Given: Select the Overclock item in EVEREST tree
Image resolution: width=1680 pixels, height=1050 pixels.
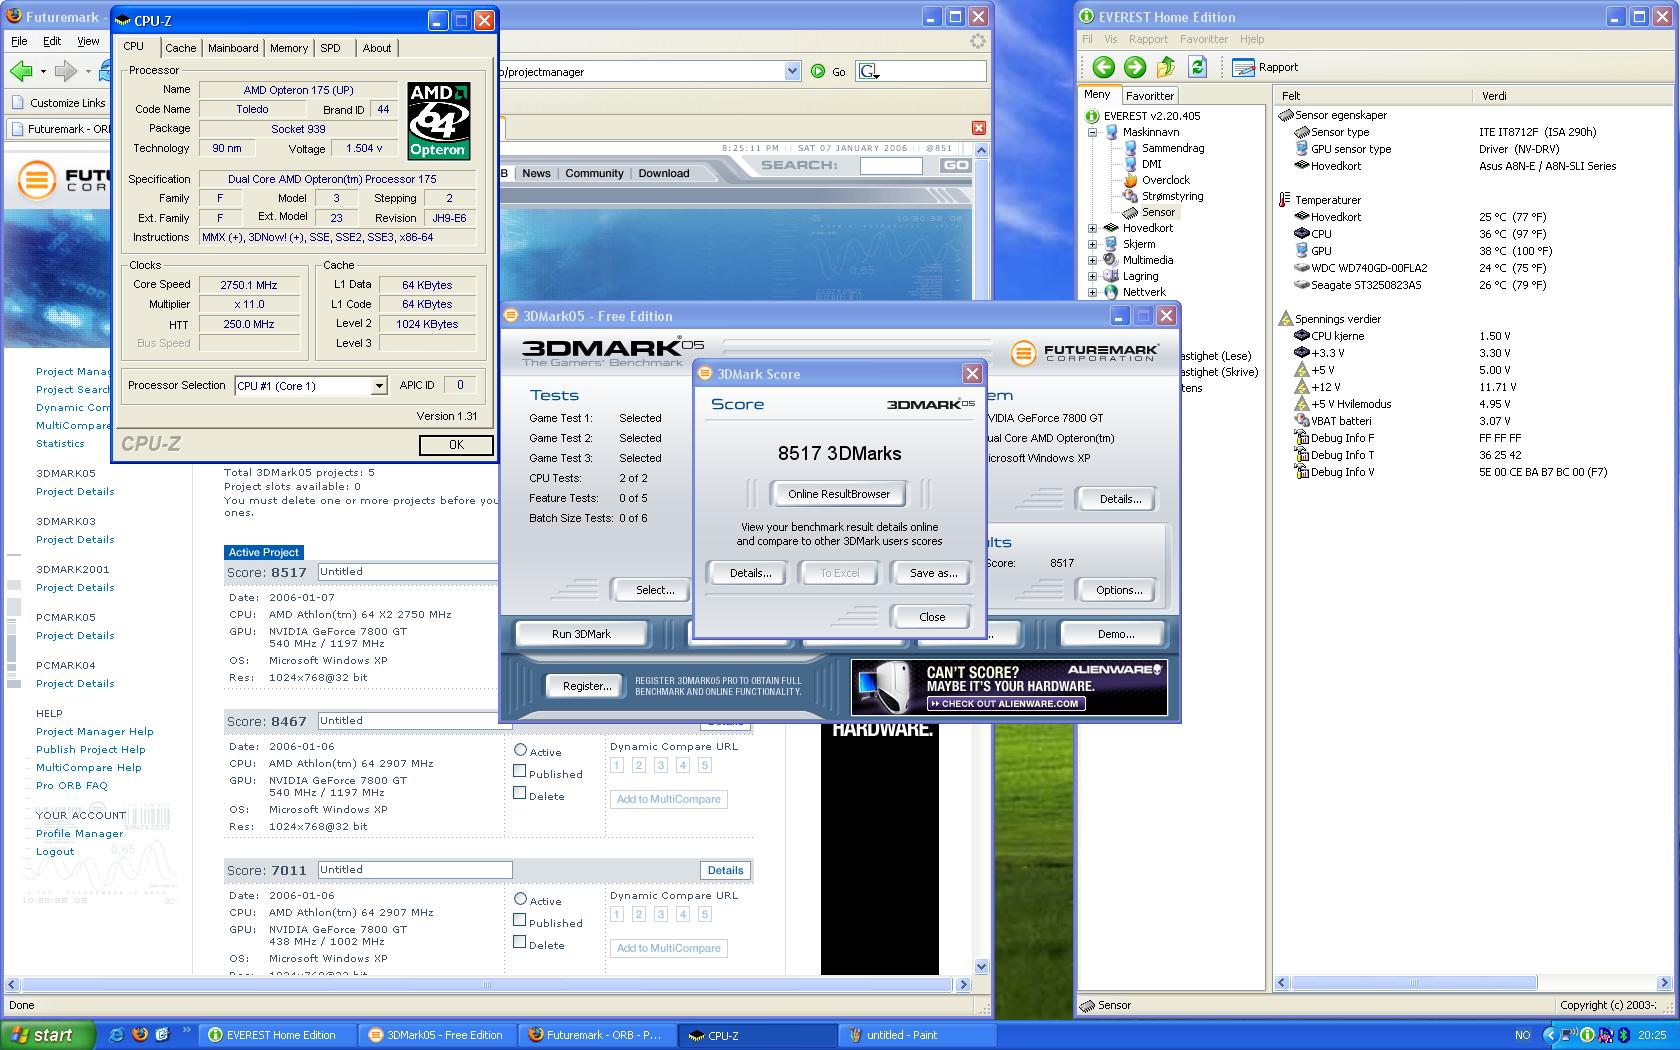Looking at the screenshot, I should [x=1166, y=180].
